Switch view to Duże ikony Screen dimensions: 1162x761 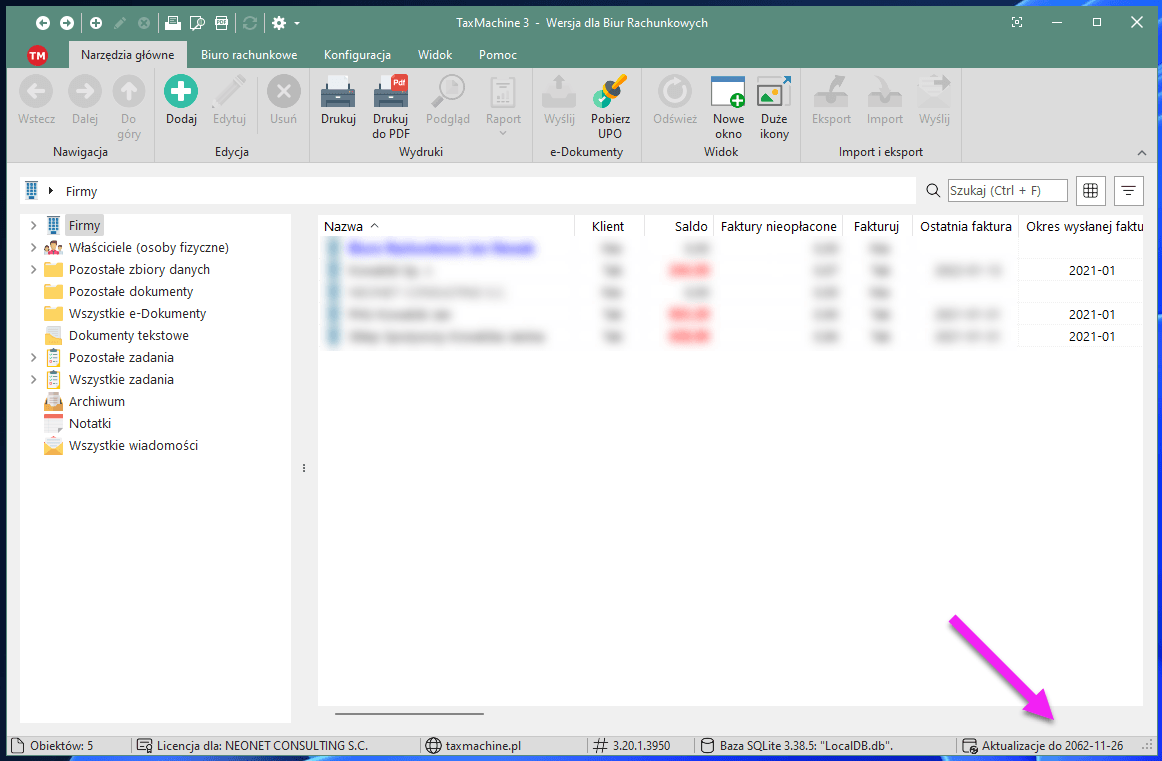[x=774, y=93]
